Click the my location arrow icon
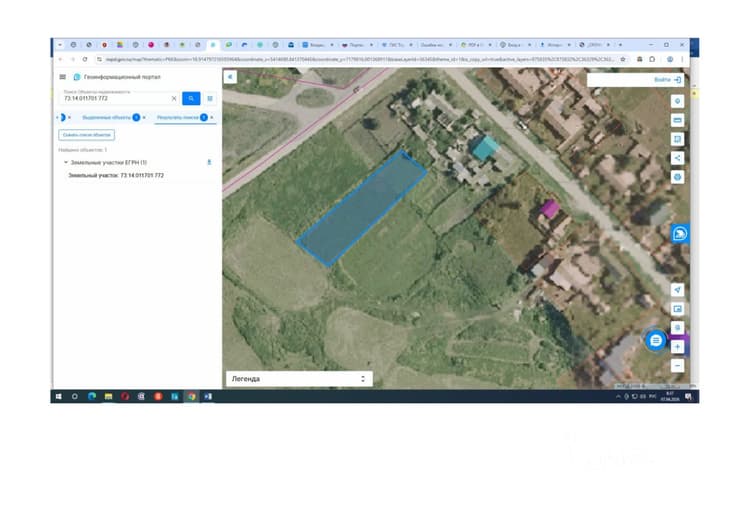750x531 pixels. click(x=677, y=289)
